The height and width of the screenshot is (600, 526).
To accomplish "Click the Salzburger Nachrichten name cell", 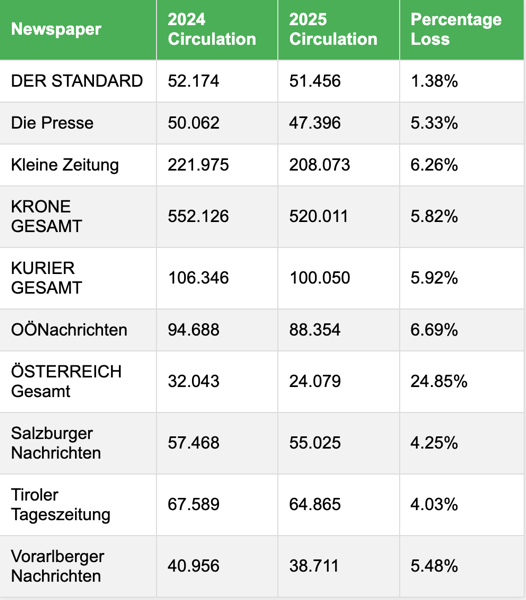I will (x=78, y=443).
